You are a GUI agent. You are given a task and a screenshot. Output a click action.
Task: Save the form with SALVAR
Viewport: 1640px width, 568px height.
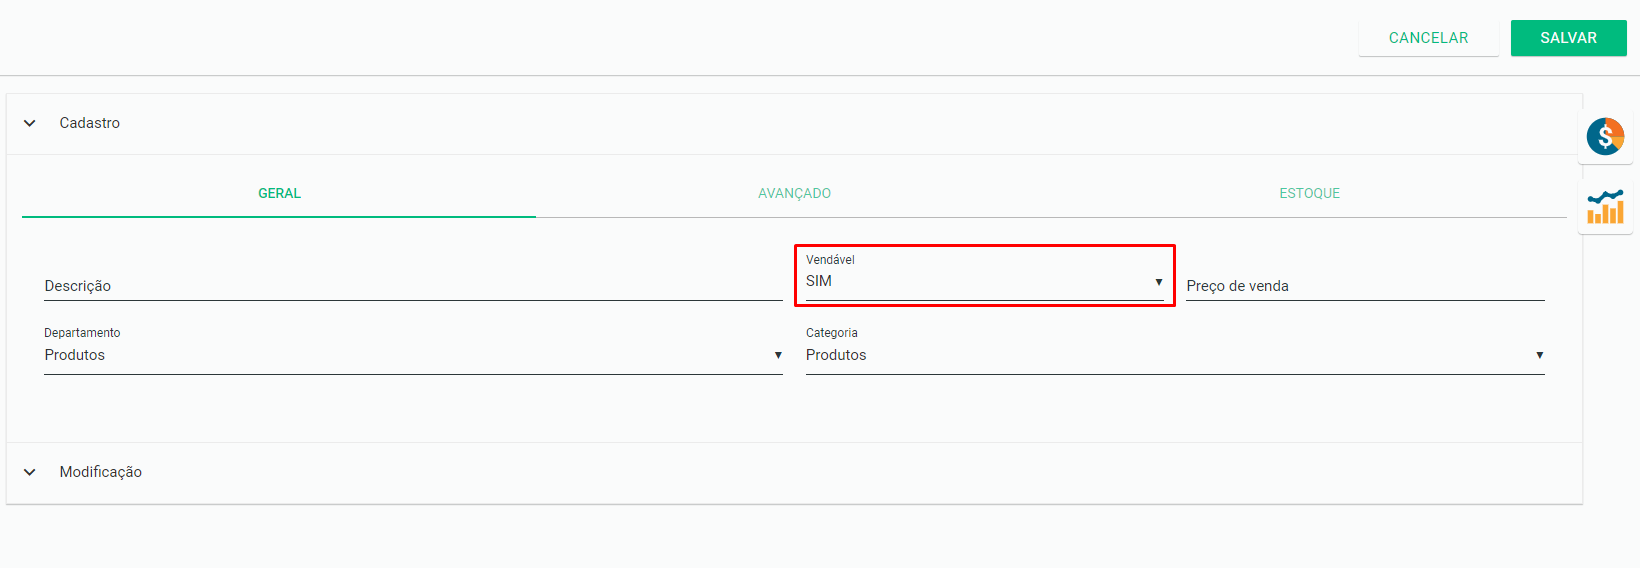[x=1568, y=38]
